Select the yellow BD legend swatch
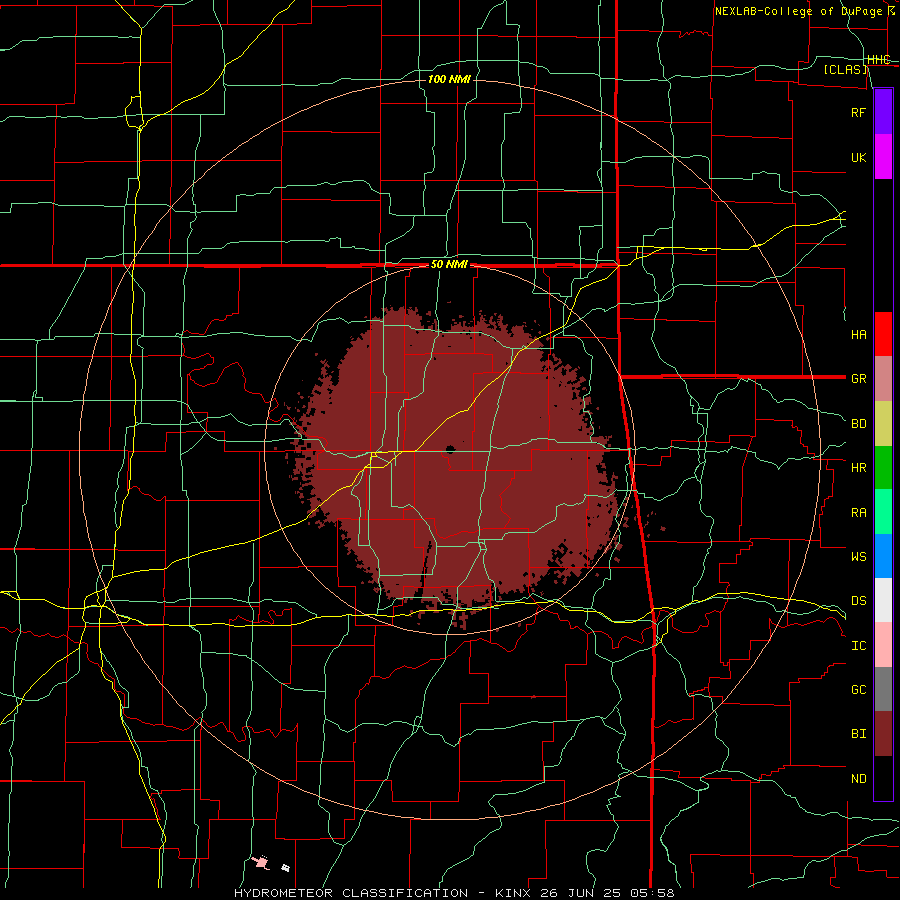Screen dimensions: 900x900 [883, 423]
